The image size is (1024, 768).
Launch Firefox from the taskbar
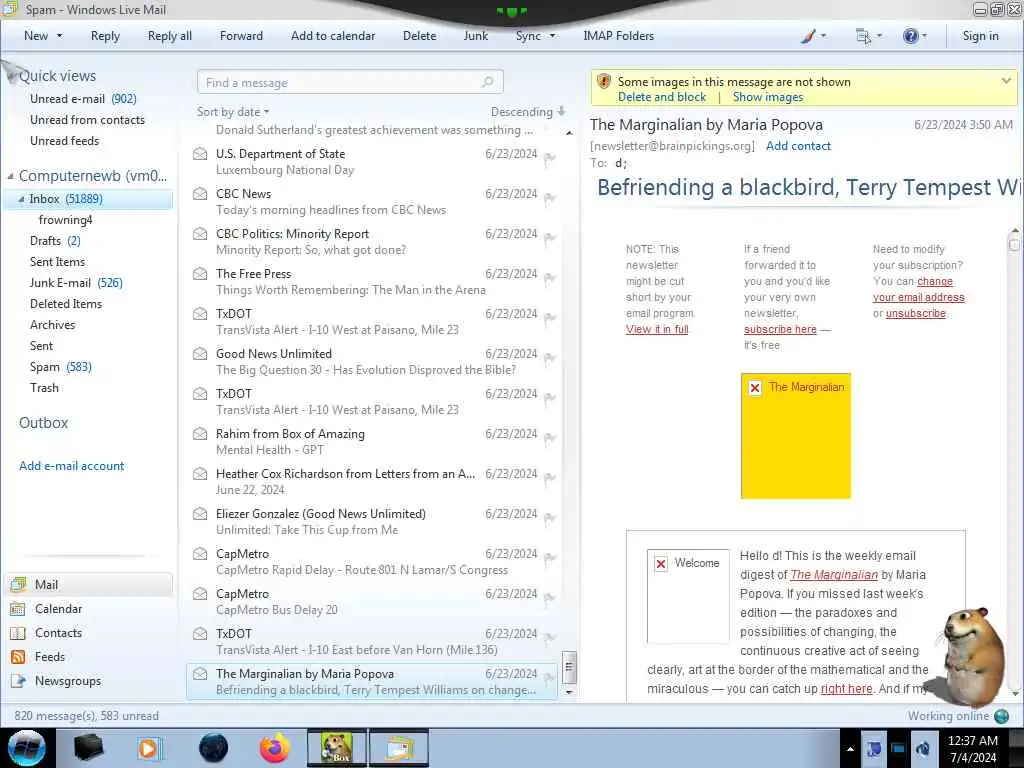(275, 748)
